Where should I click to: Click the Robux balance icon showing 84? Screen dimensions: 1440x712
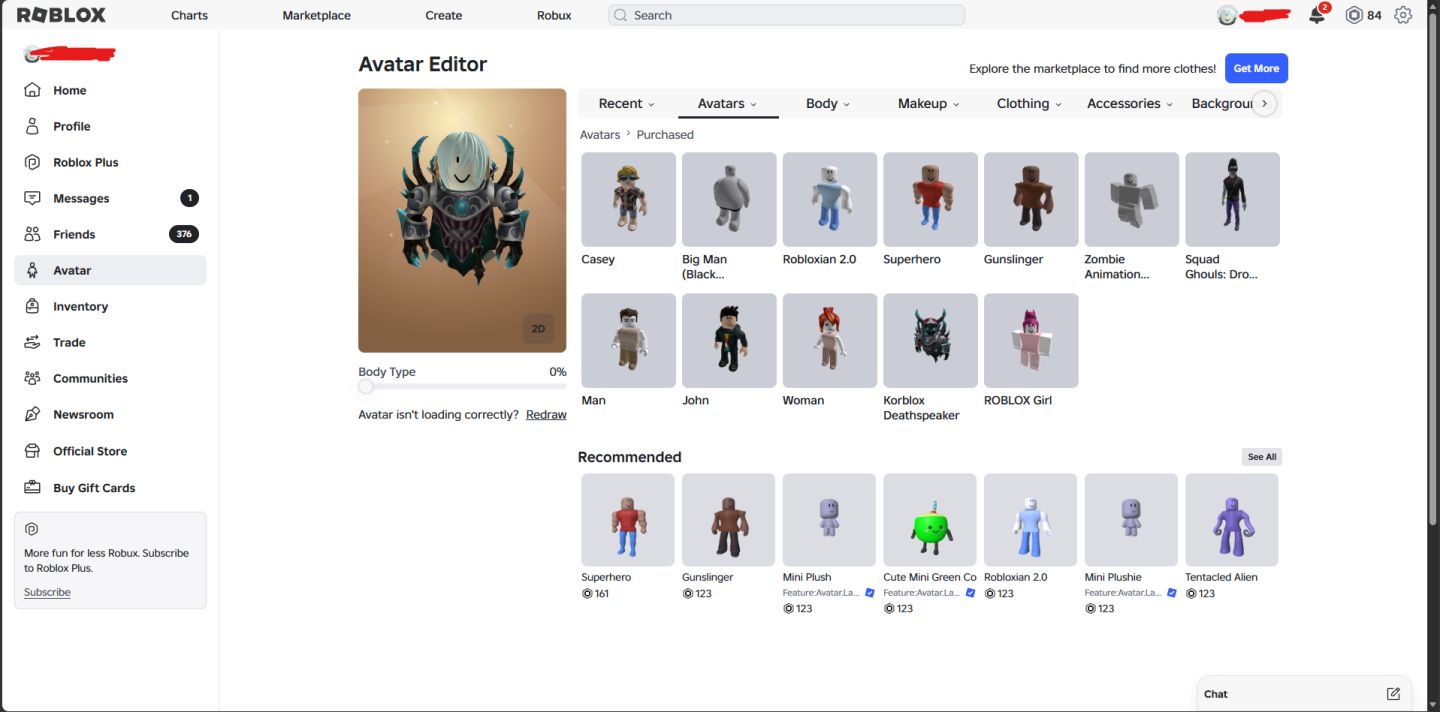click(x=1354, y=15)
